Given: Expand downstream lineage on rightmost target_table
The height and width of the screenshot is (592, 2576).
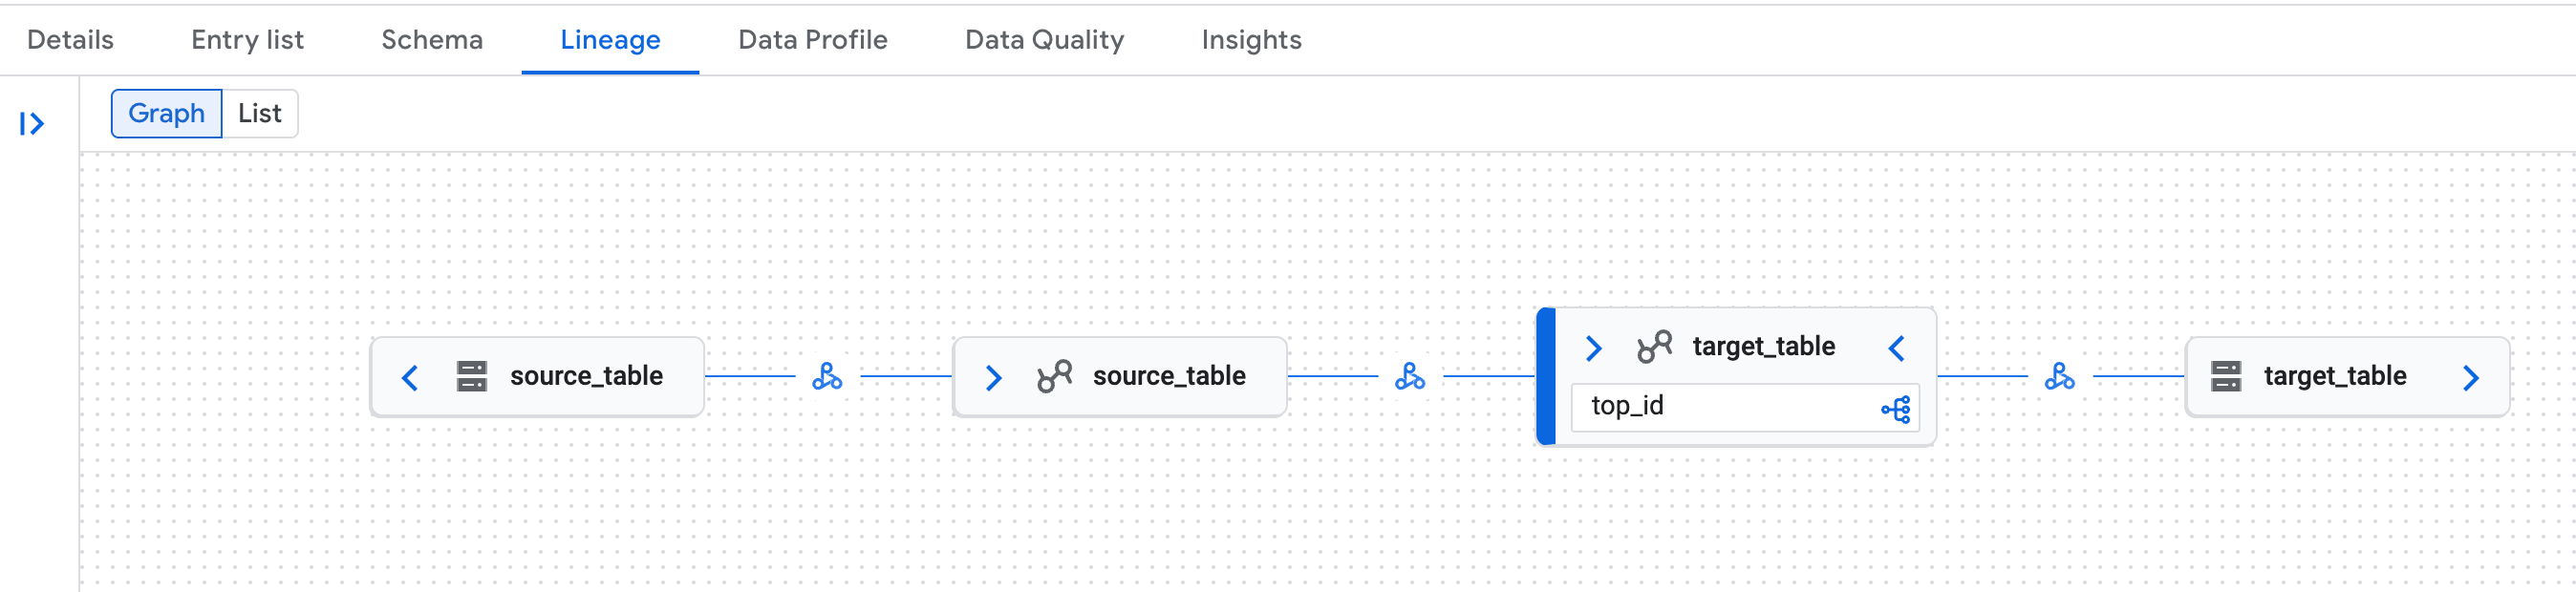Looking at the screenshot, I should tap(2473, 378).
